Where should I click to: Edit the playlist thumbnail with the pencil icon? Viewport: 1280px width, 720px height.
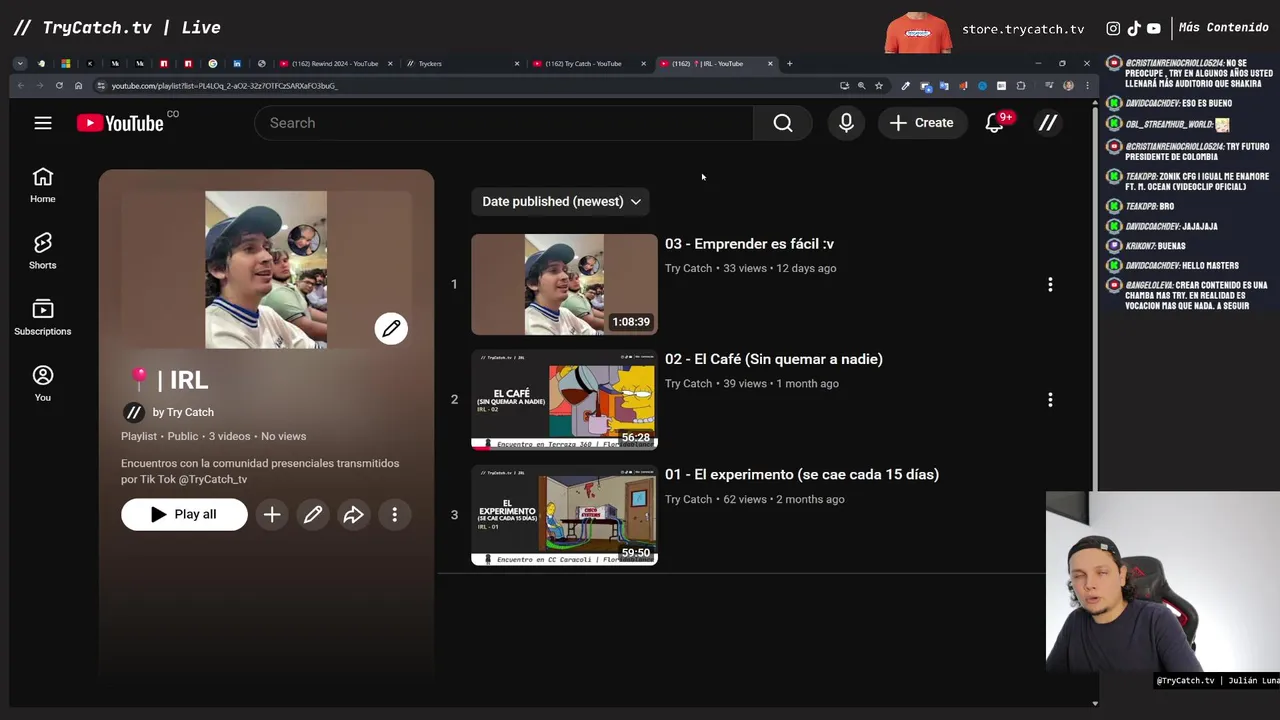pyautogui.click(x=391, y=328)
